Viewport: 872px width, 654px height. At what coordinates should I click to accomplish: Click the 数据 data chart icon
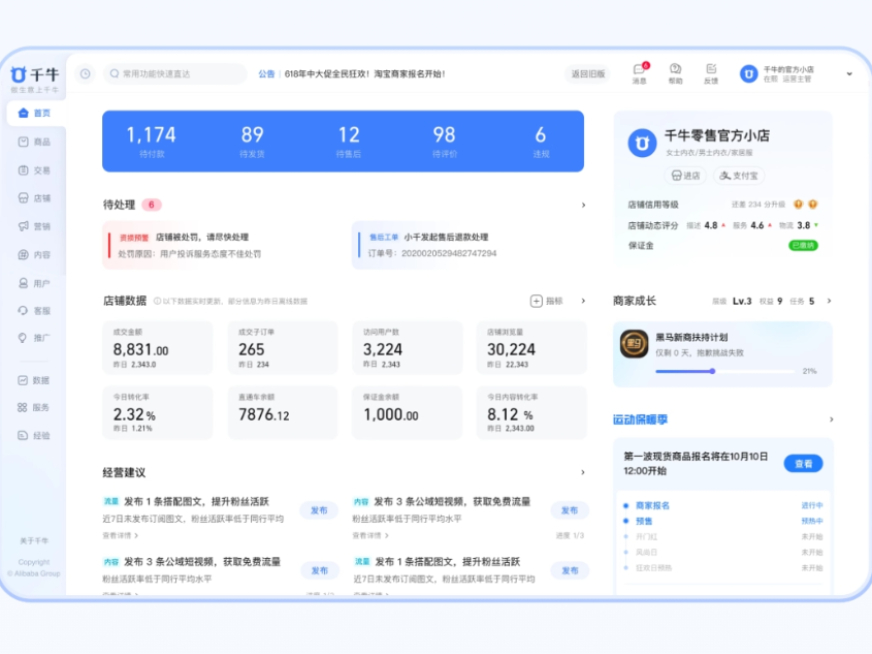[x=23, y=380]
